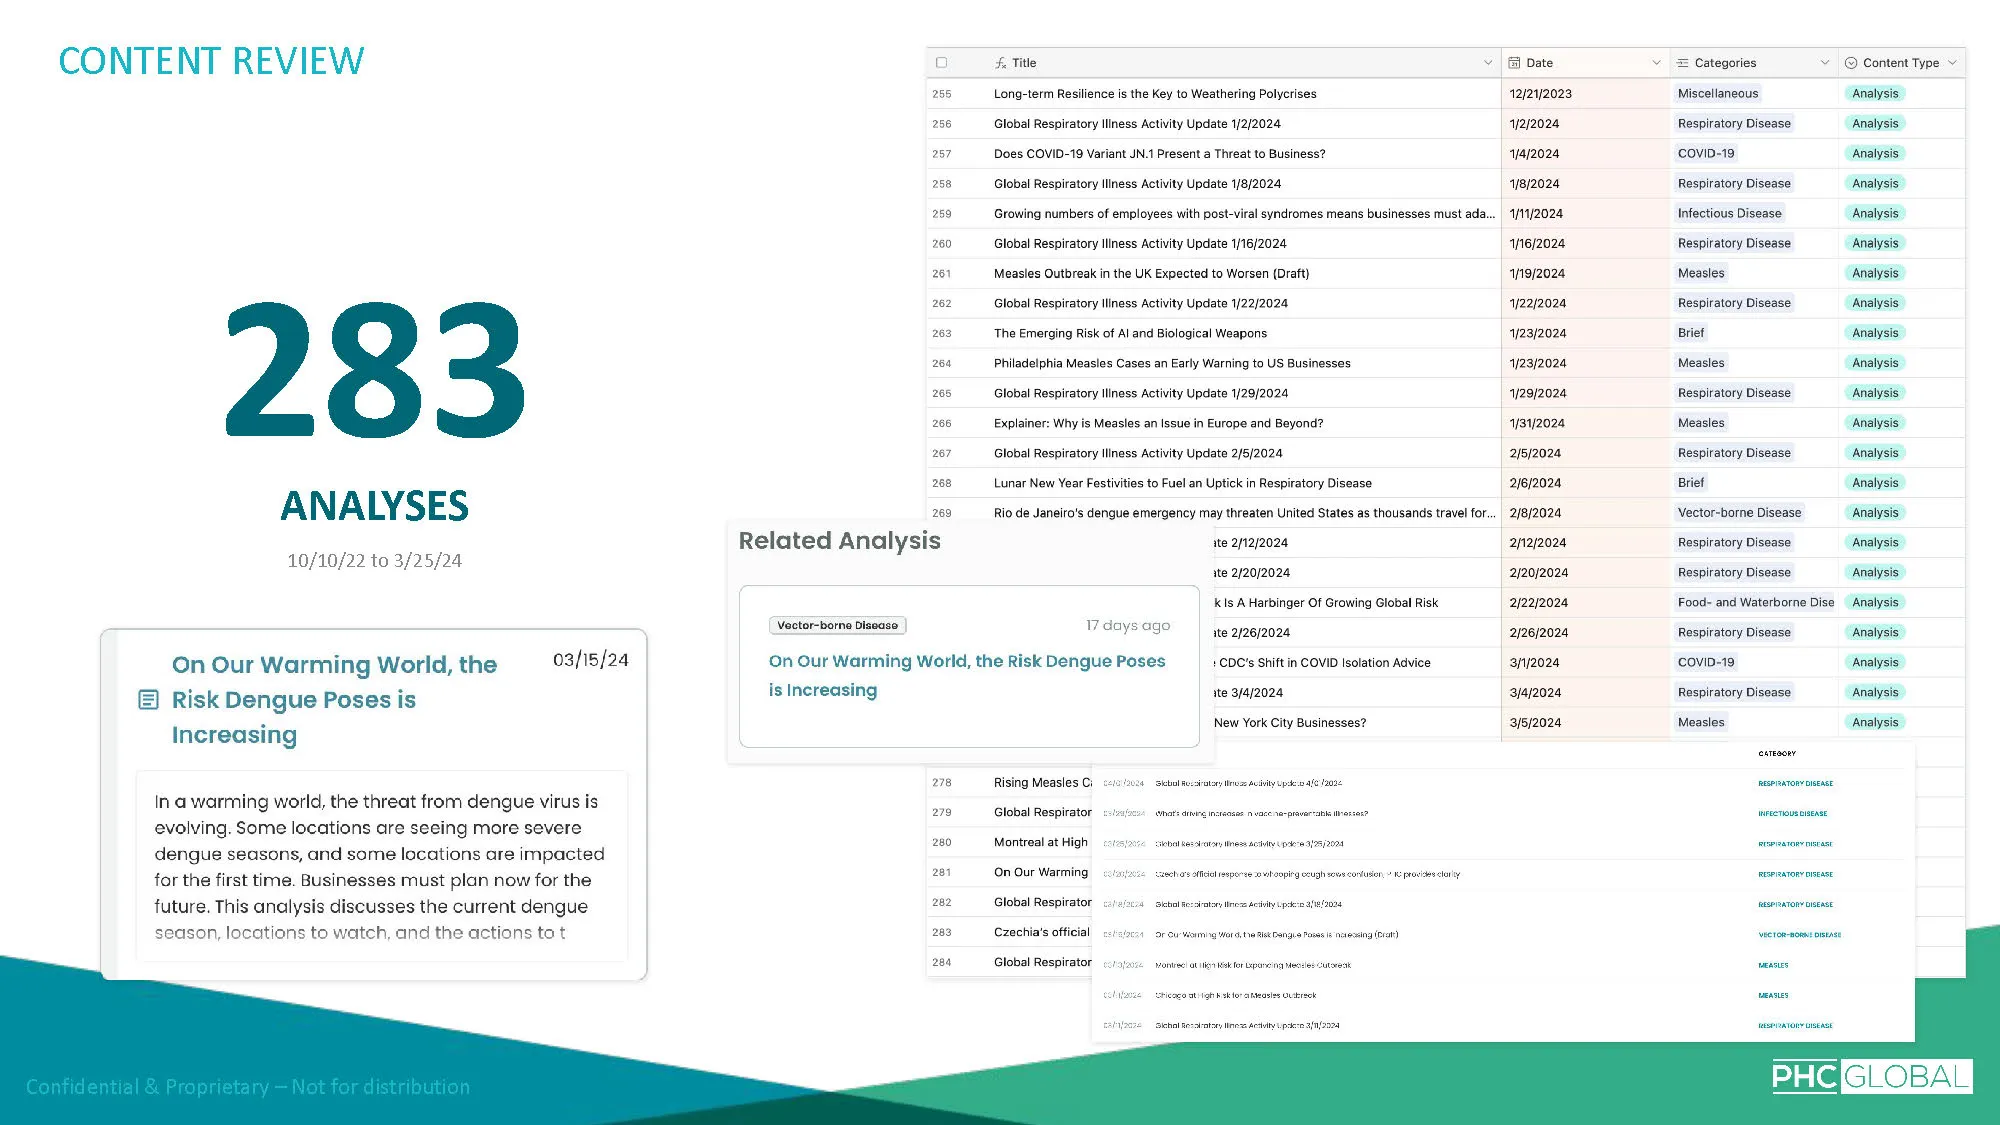Click the document icon beside dengue article card
Image resolution: width=2000 pixels, height=1125 pixels.
click(x=148, y=700)
